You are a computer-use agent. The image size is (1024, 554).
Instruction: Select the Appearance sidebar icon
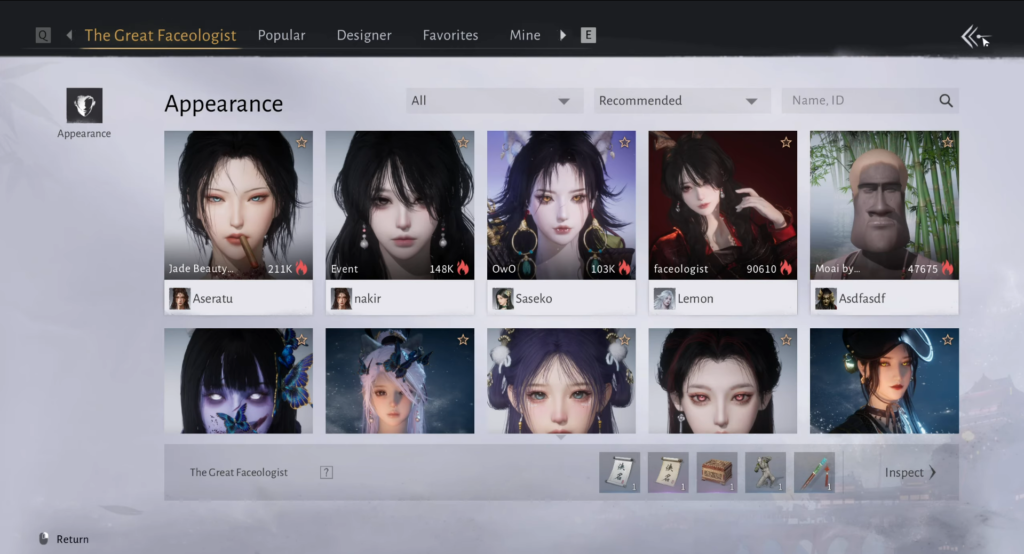84,105
